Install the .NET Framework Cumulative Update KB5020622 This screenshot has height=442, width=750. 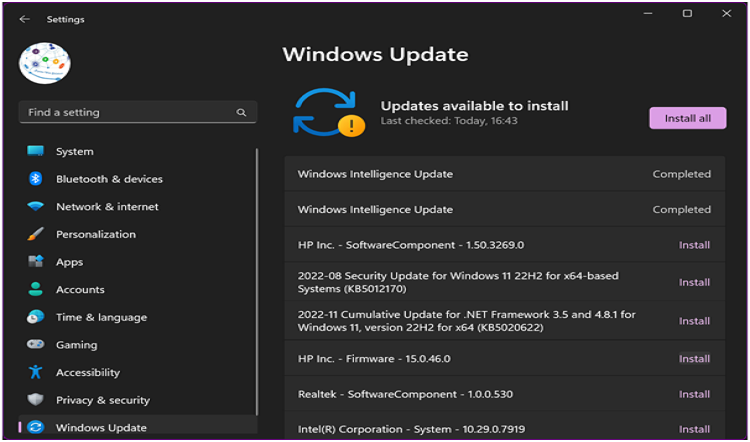tap(694, 321)
